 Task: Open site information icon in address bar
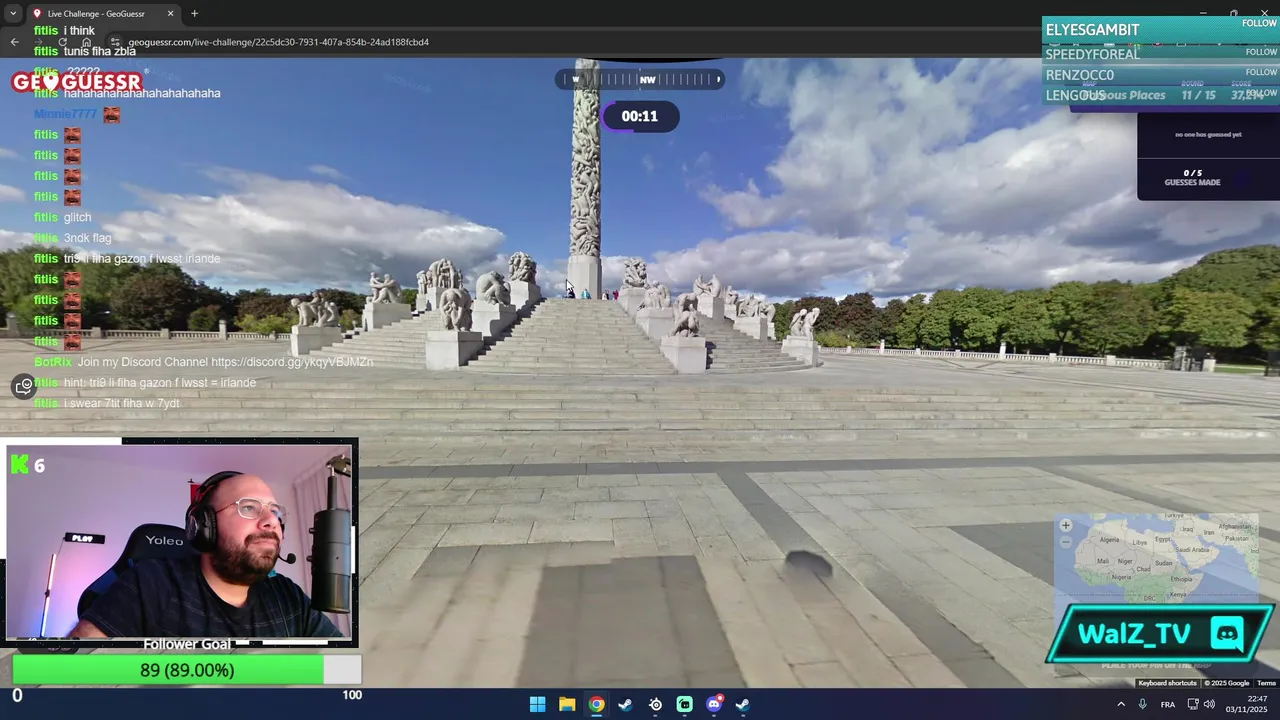(x=115, y=42)
